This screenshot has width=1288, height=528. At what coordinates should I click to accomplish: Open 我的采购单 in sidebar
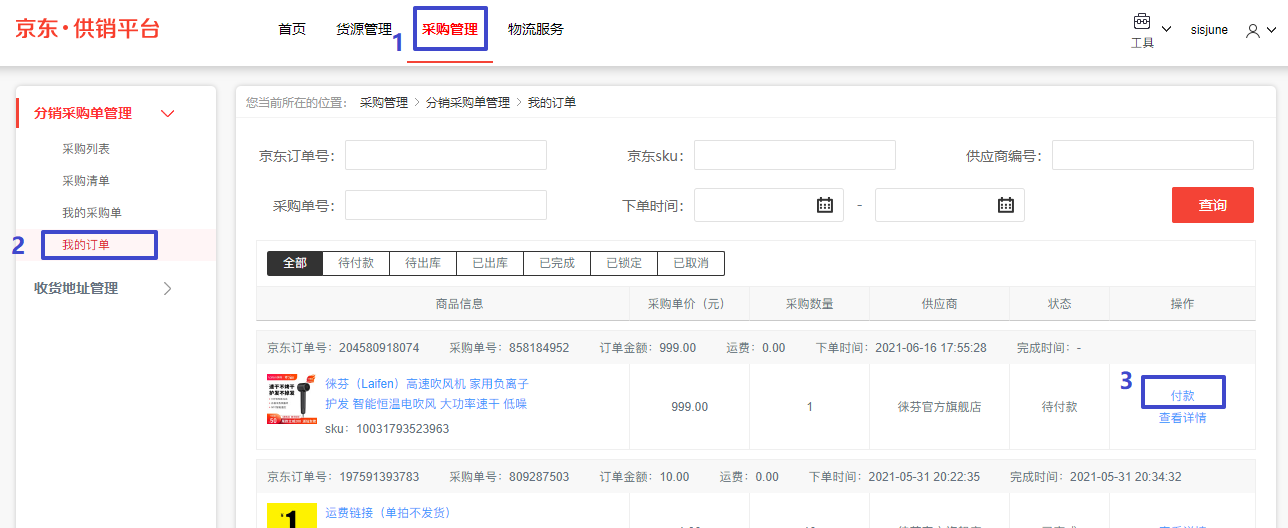[92, 213]
